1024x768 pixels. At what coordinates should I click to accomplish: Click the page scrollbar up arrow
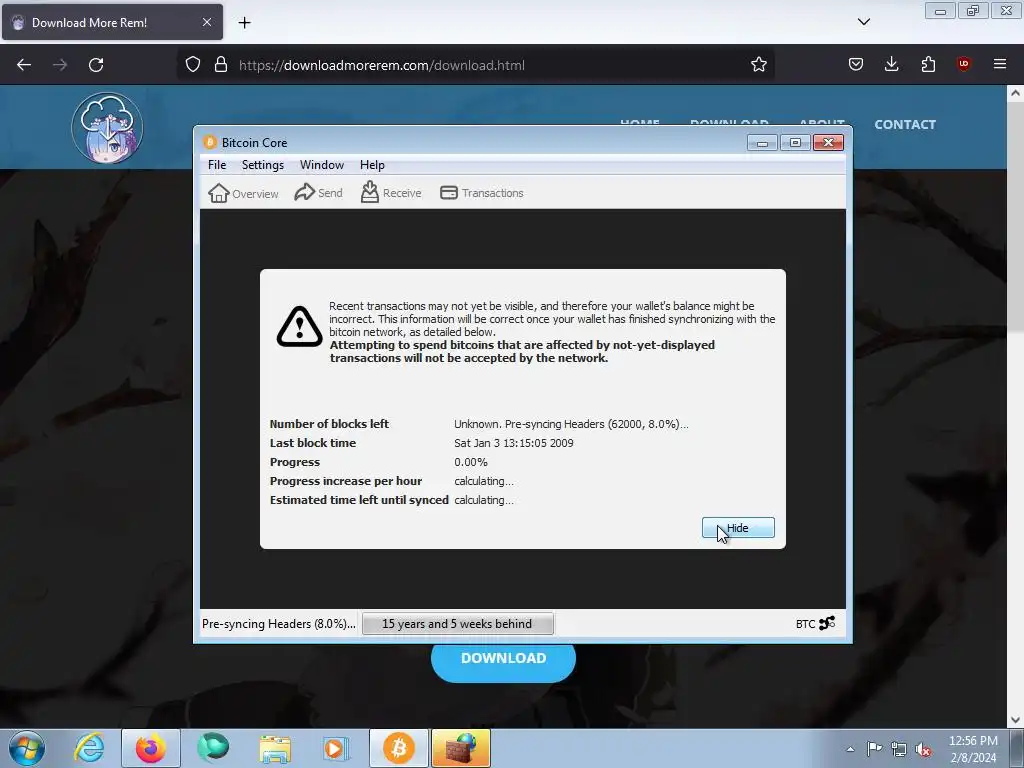1015,93
